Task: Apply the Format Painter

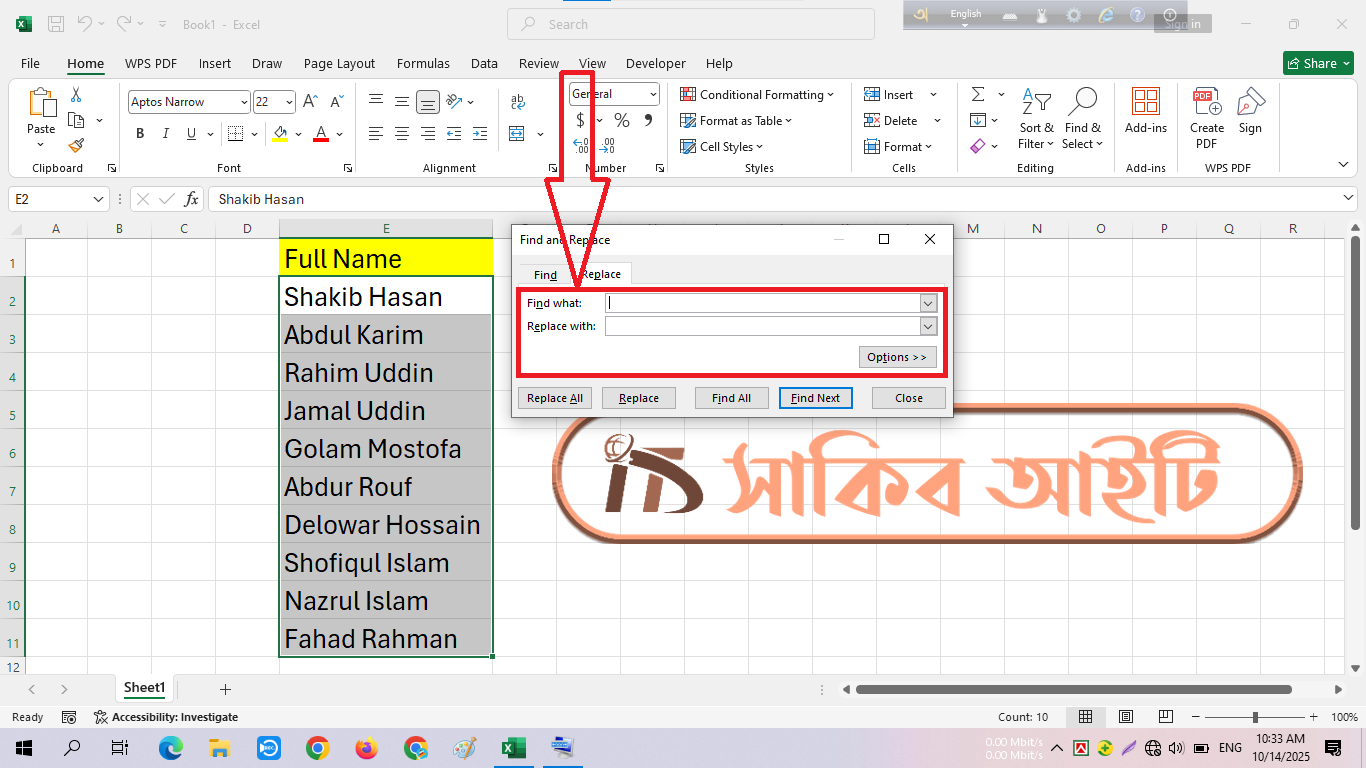Action: pos(76,145)
